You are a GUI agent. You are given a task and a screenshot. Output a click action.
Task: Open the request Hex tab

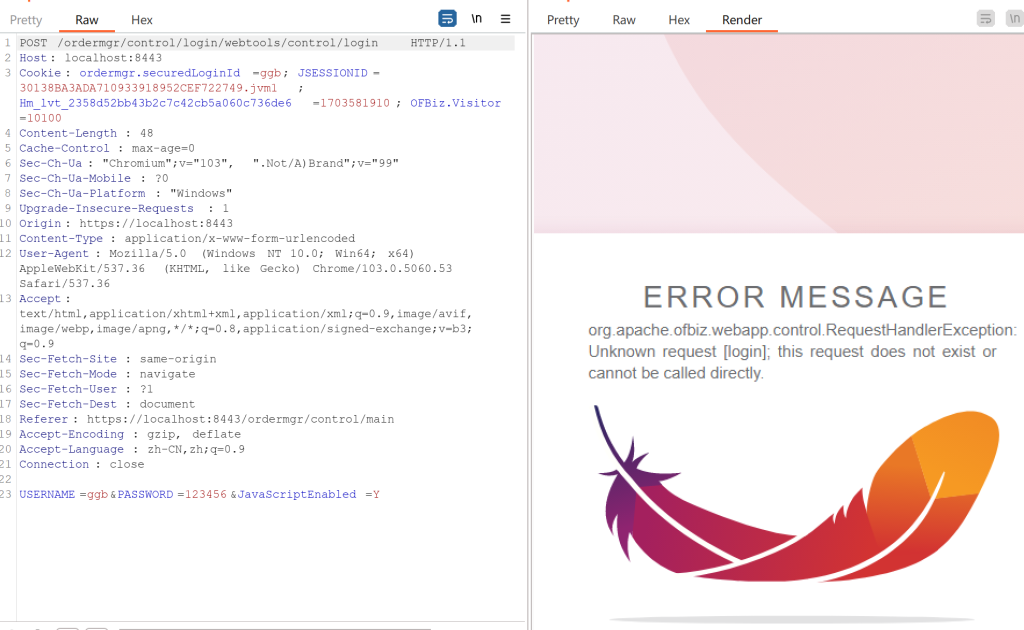pyautogui.click(x=142, y=20)
